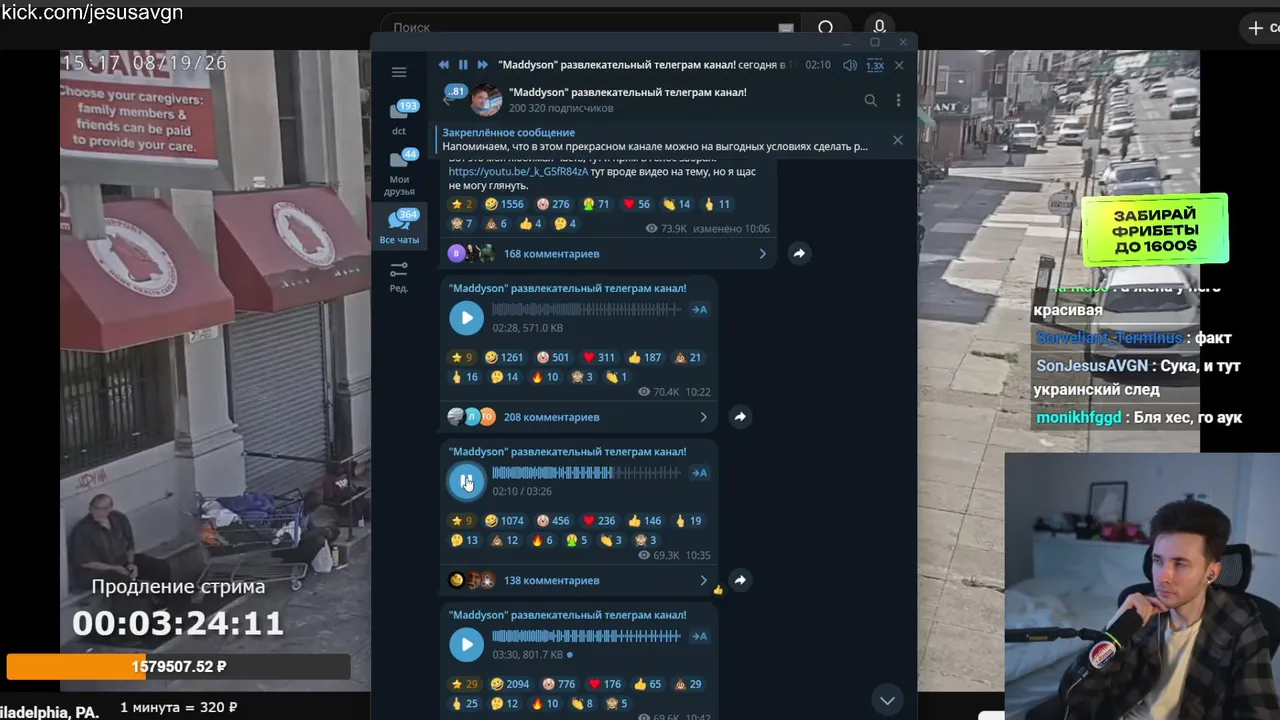Toggle the heart 56 reaction

pyautogui.click(x=636, y=204)
